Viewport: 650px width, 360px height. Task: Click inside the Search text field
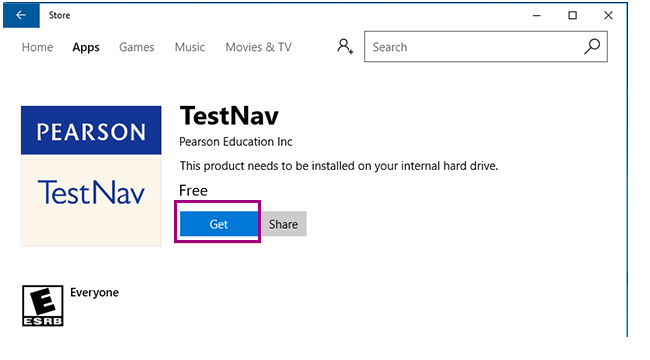pyautogui.click(x=473, y=46)
